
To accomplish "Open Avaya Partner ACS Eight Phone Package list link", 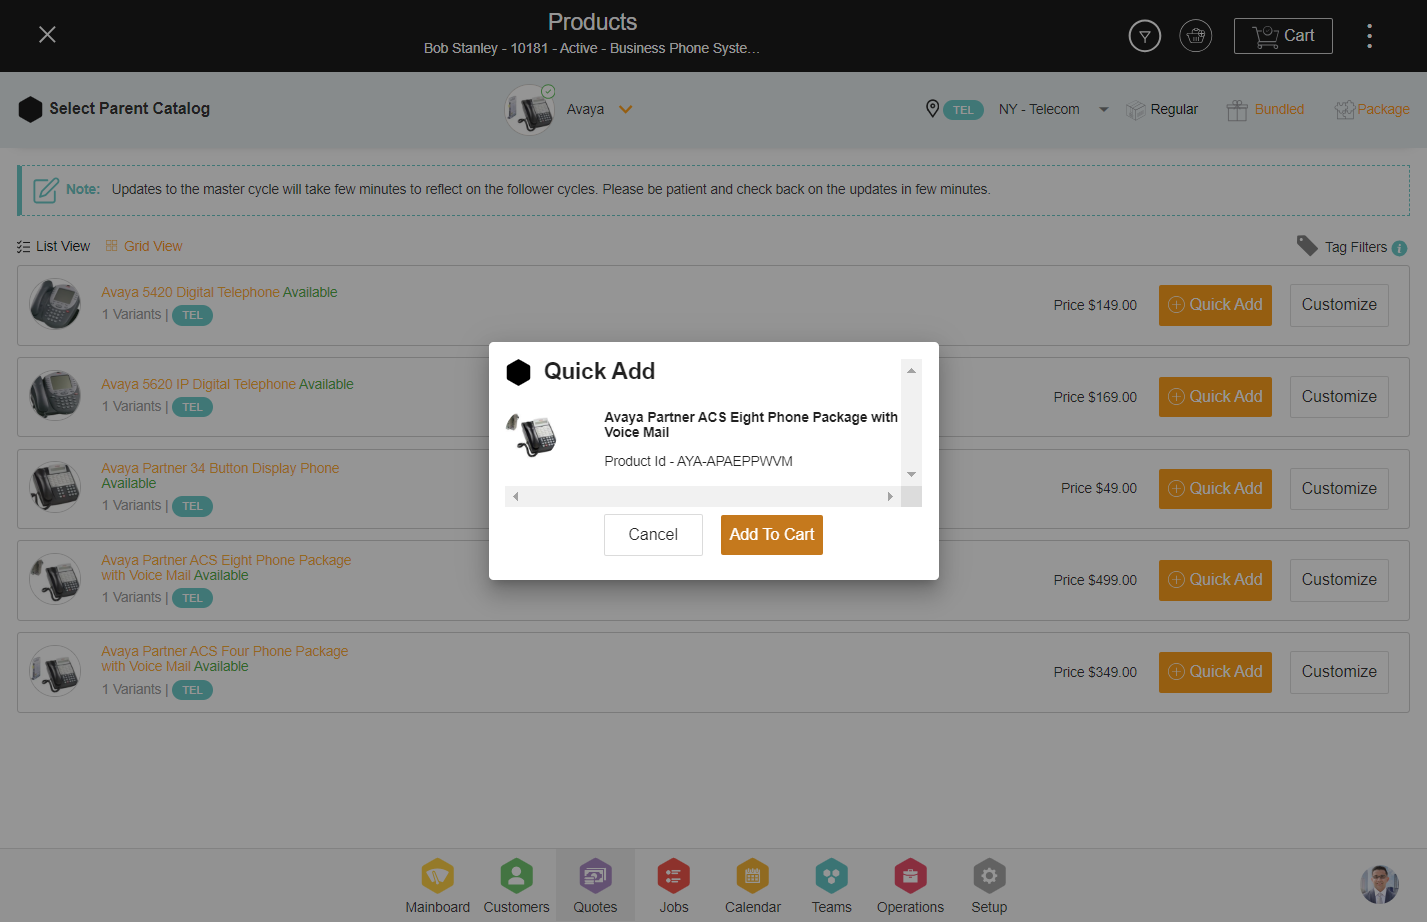I will tap(226, 567).
